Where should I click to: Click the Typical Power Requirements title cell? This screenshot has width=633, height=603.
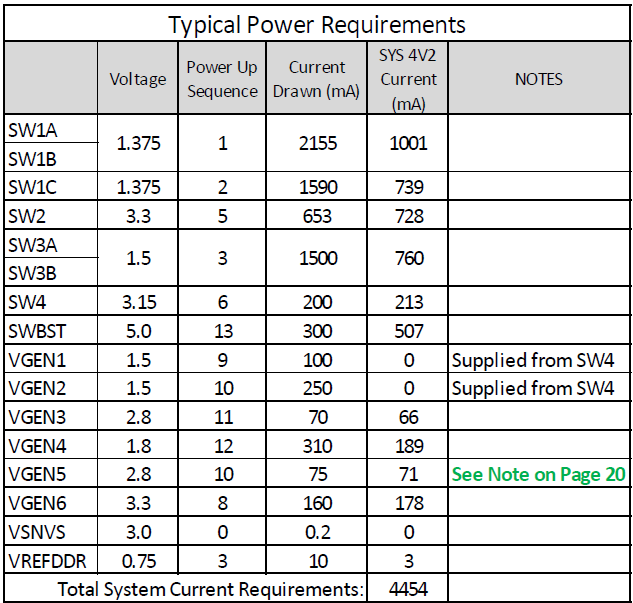pos(317,23)
